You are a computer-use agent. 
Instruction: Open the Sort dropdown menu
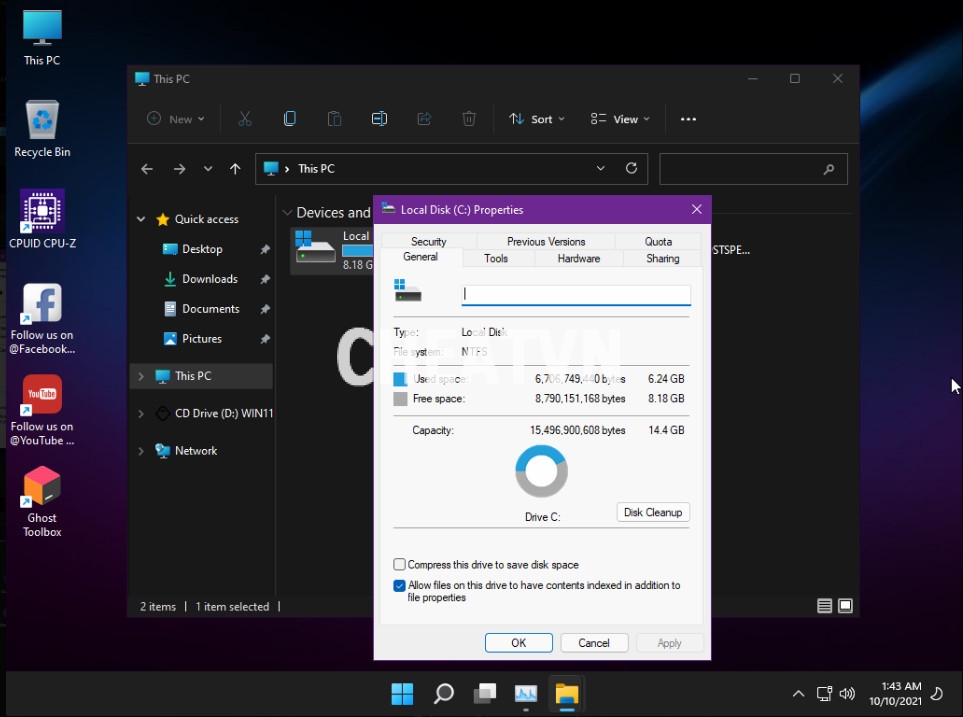(x=537, y=119)
